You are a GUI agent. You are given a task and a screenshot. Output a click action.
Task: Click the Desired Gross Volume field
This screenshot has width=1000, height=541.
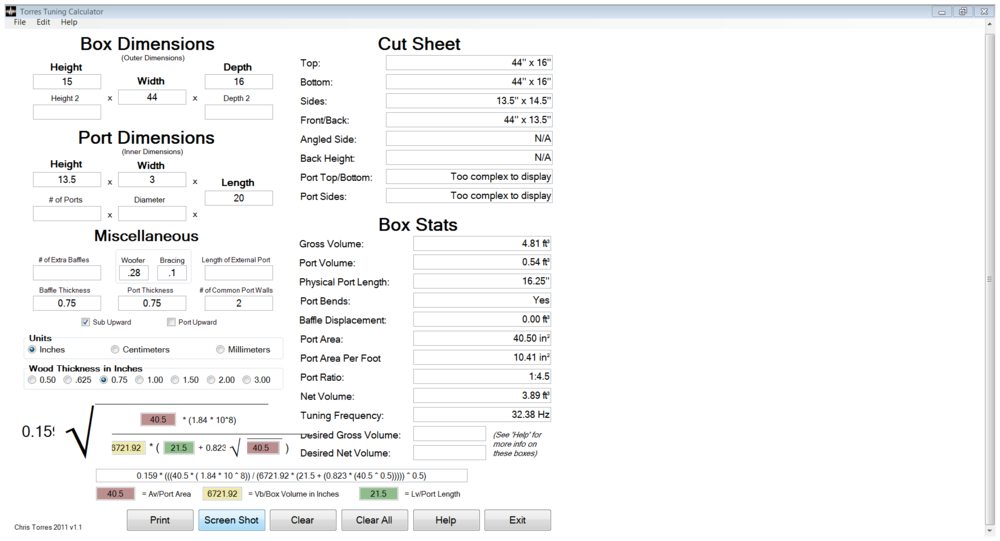[x=449, y=435]
